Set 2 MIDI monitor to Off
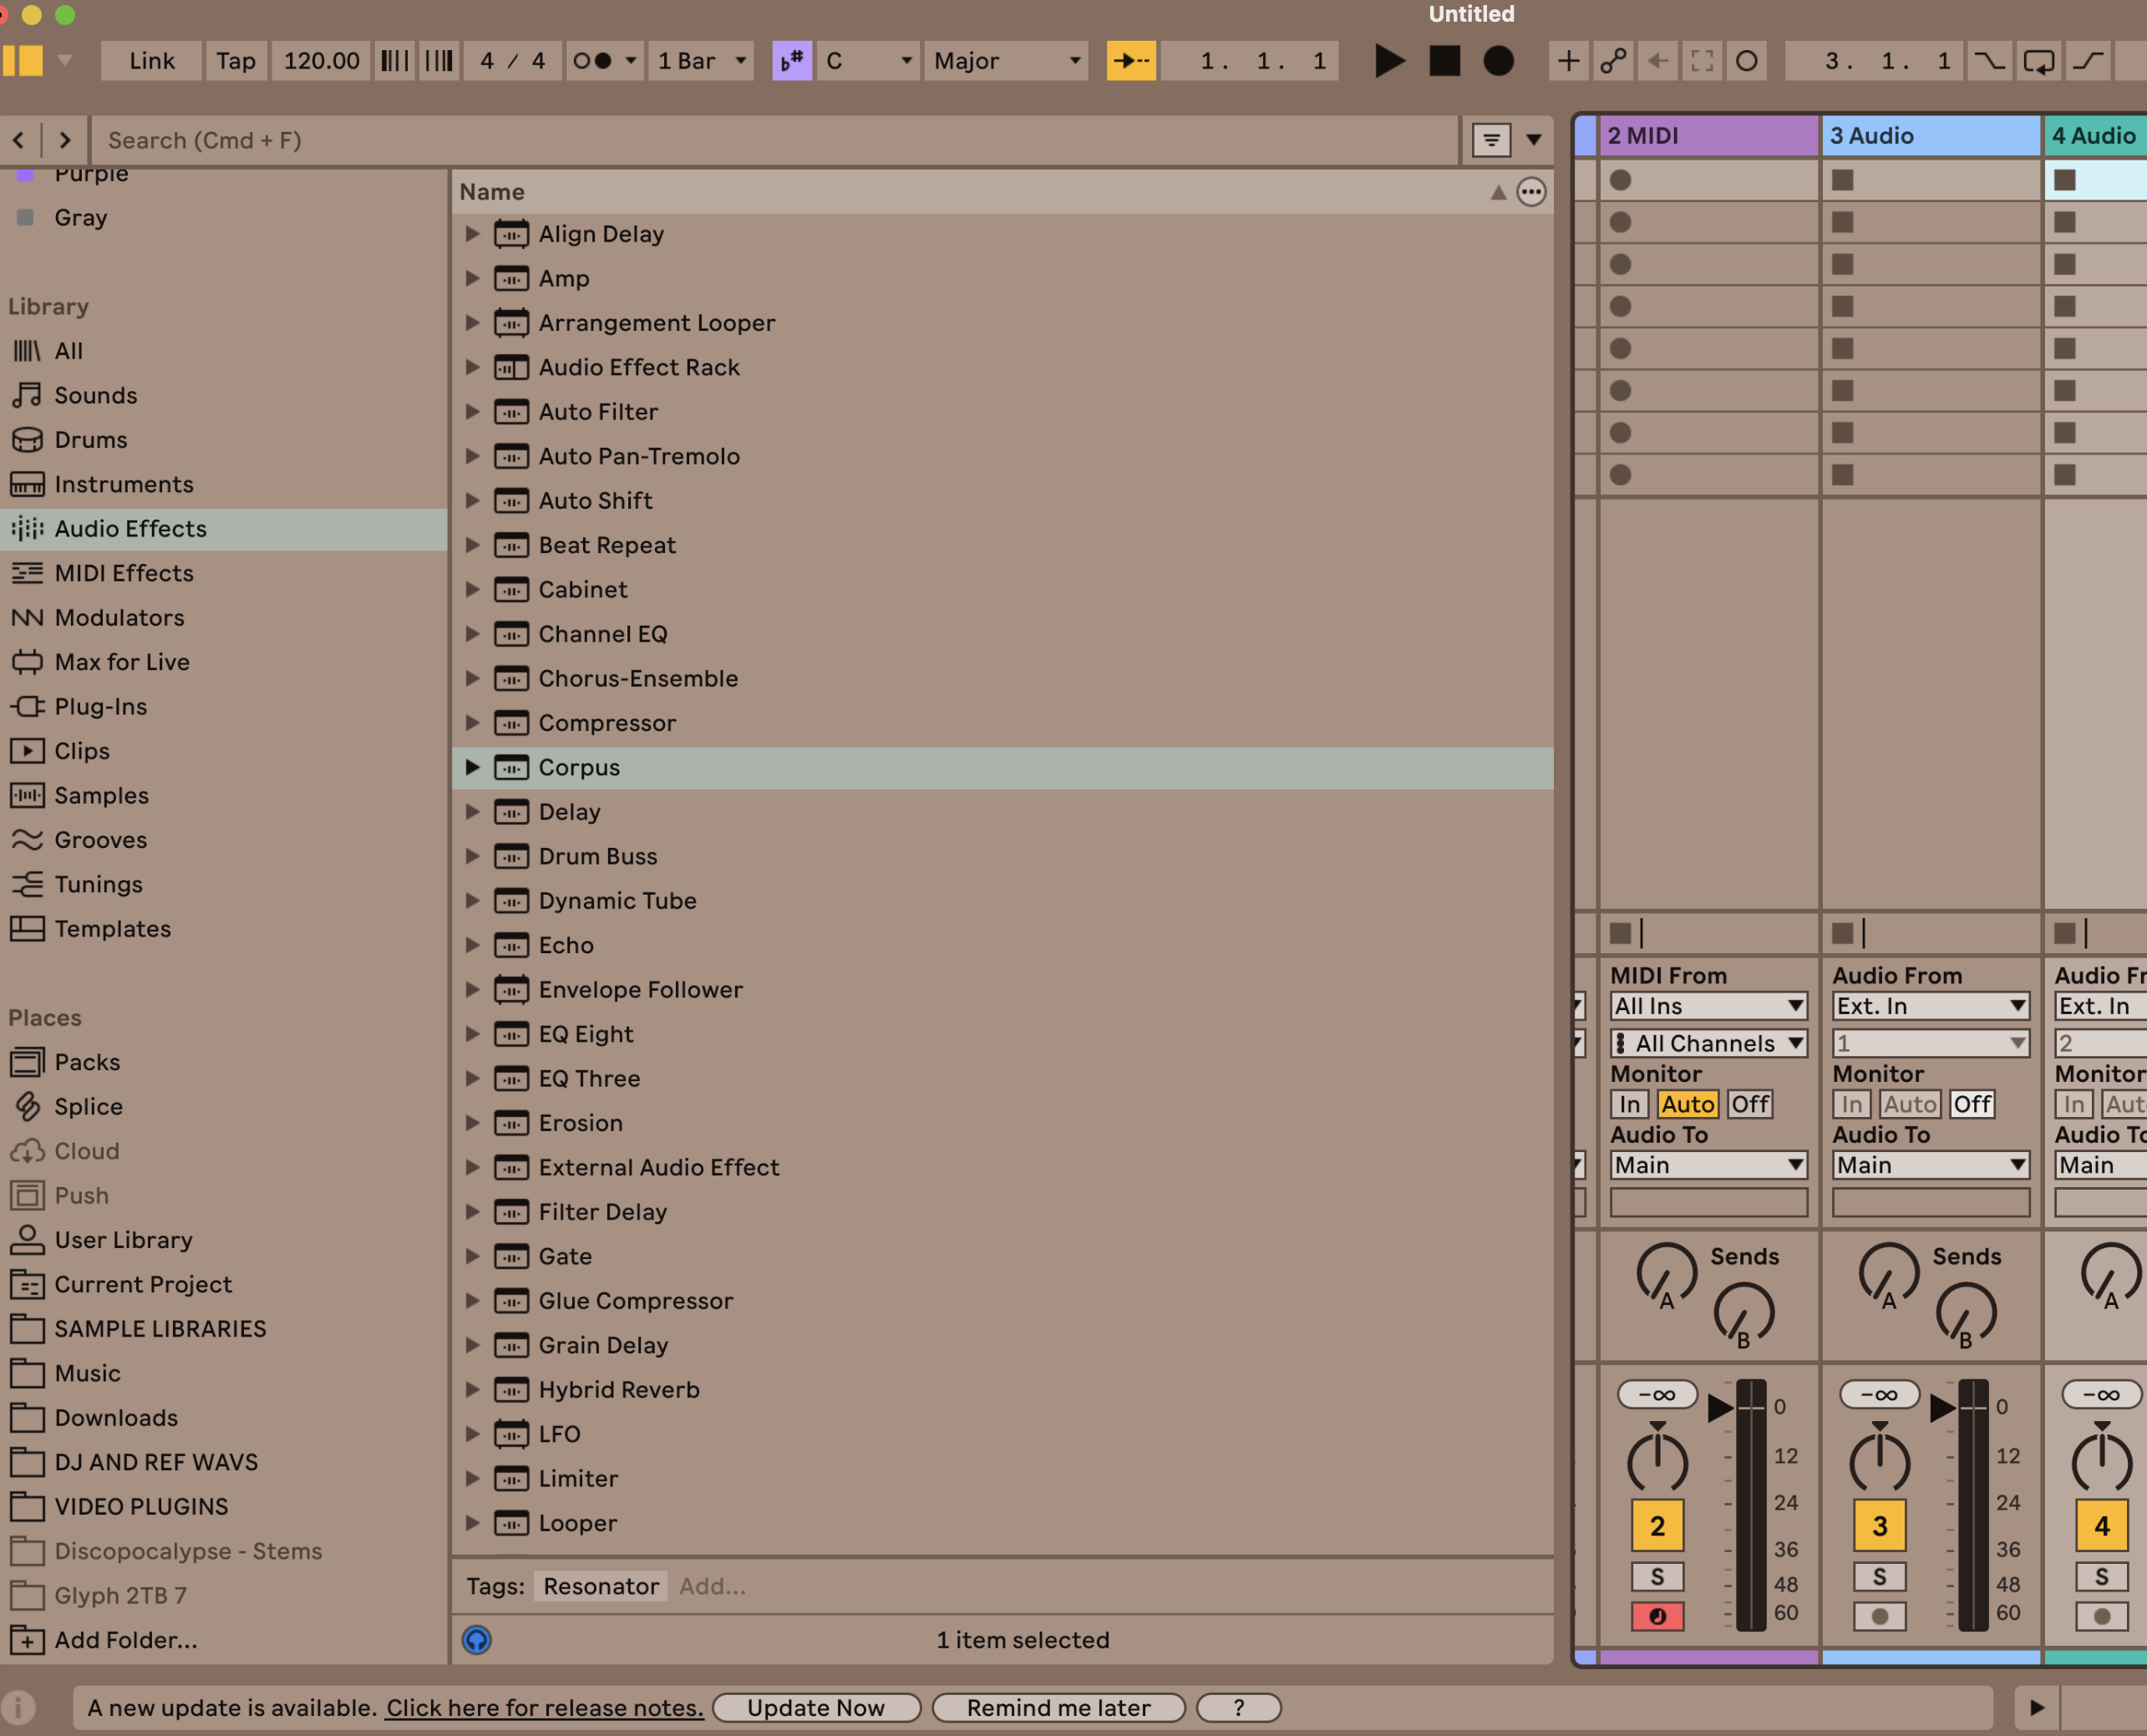This screenshot has width=2147, height=1736. 1750,1104
